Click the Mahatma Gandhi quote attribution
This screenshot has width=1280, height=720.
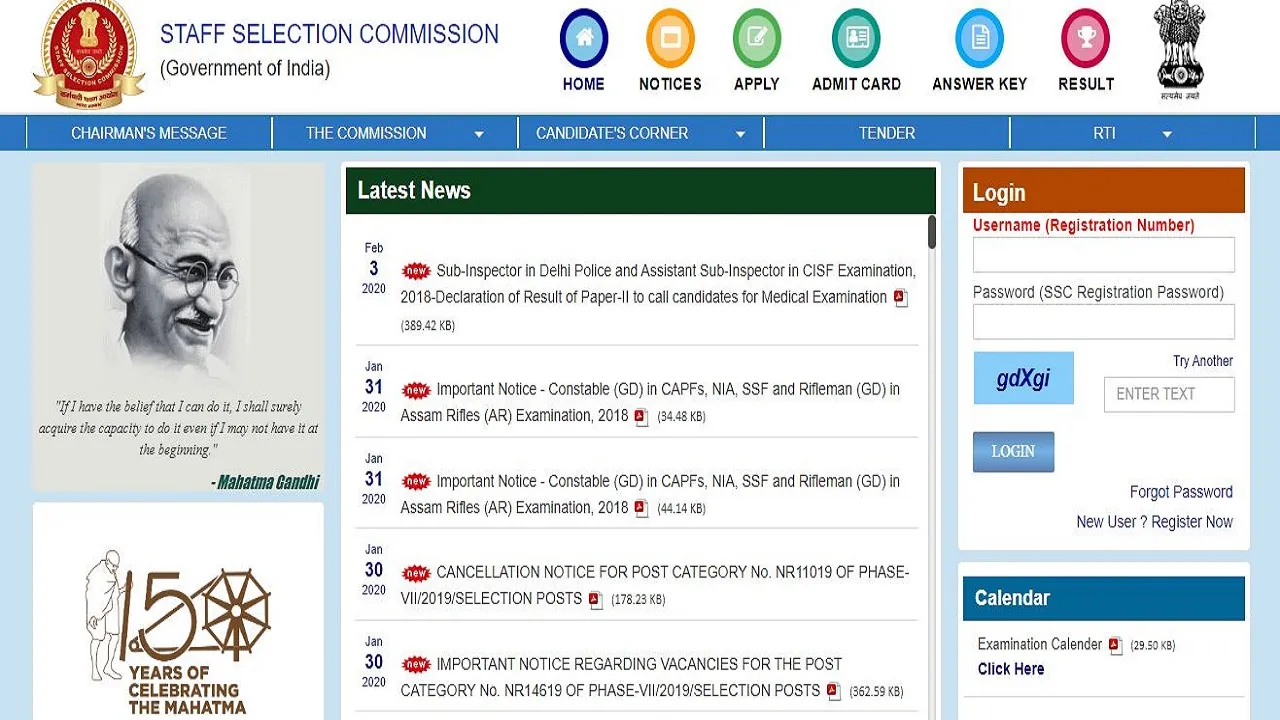tap(265, 482)
